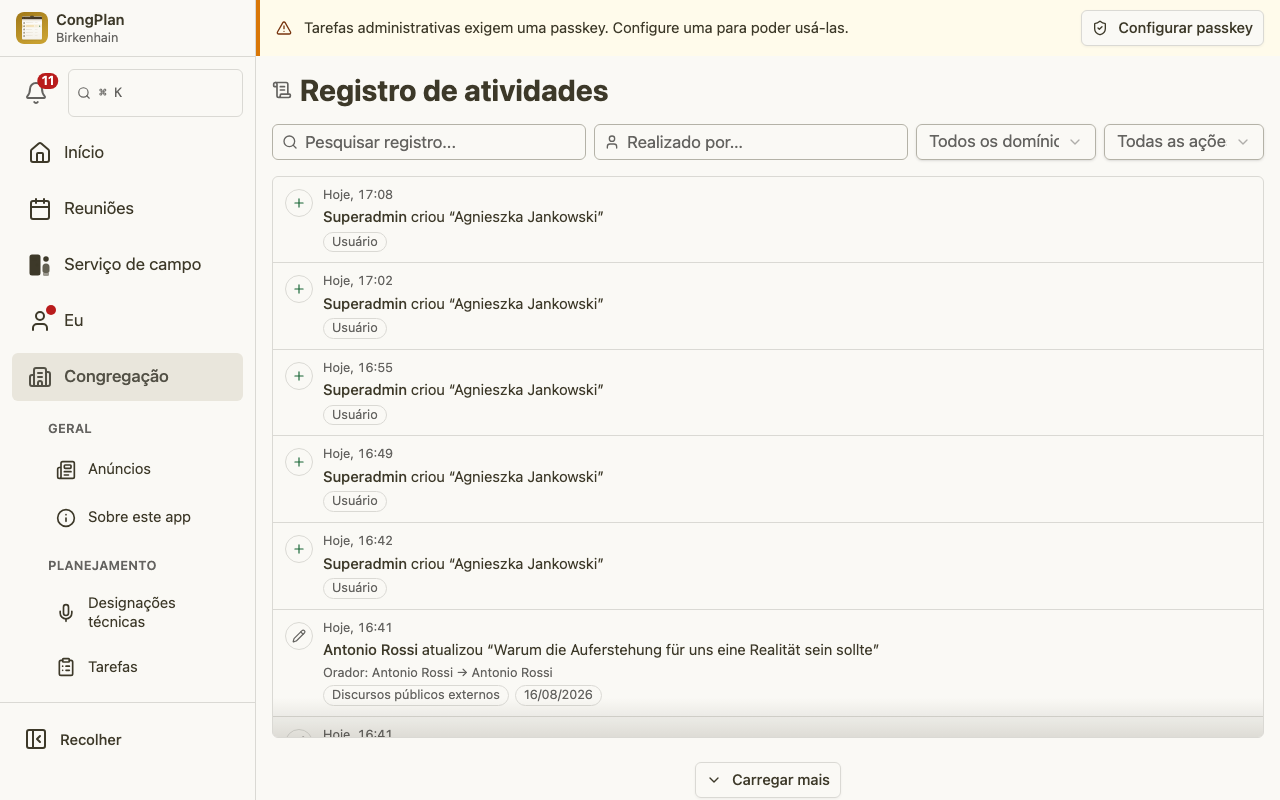Screen dimensions: 1280x800
Task: Click the Eu person icon
Action: 40,320
